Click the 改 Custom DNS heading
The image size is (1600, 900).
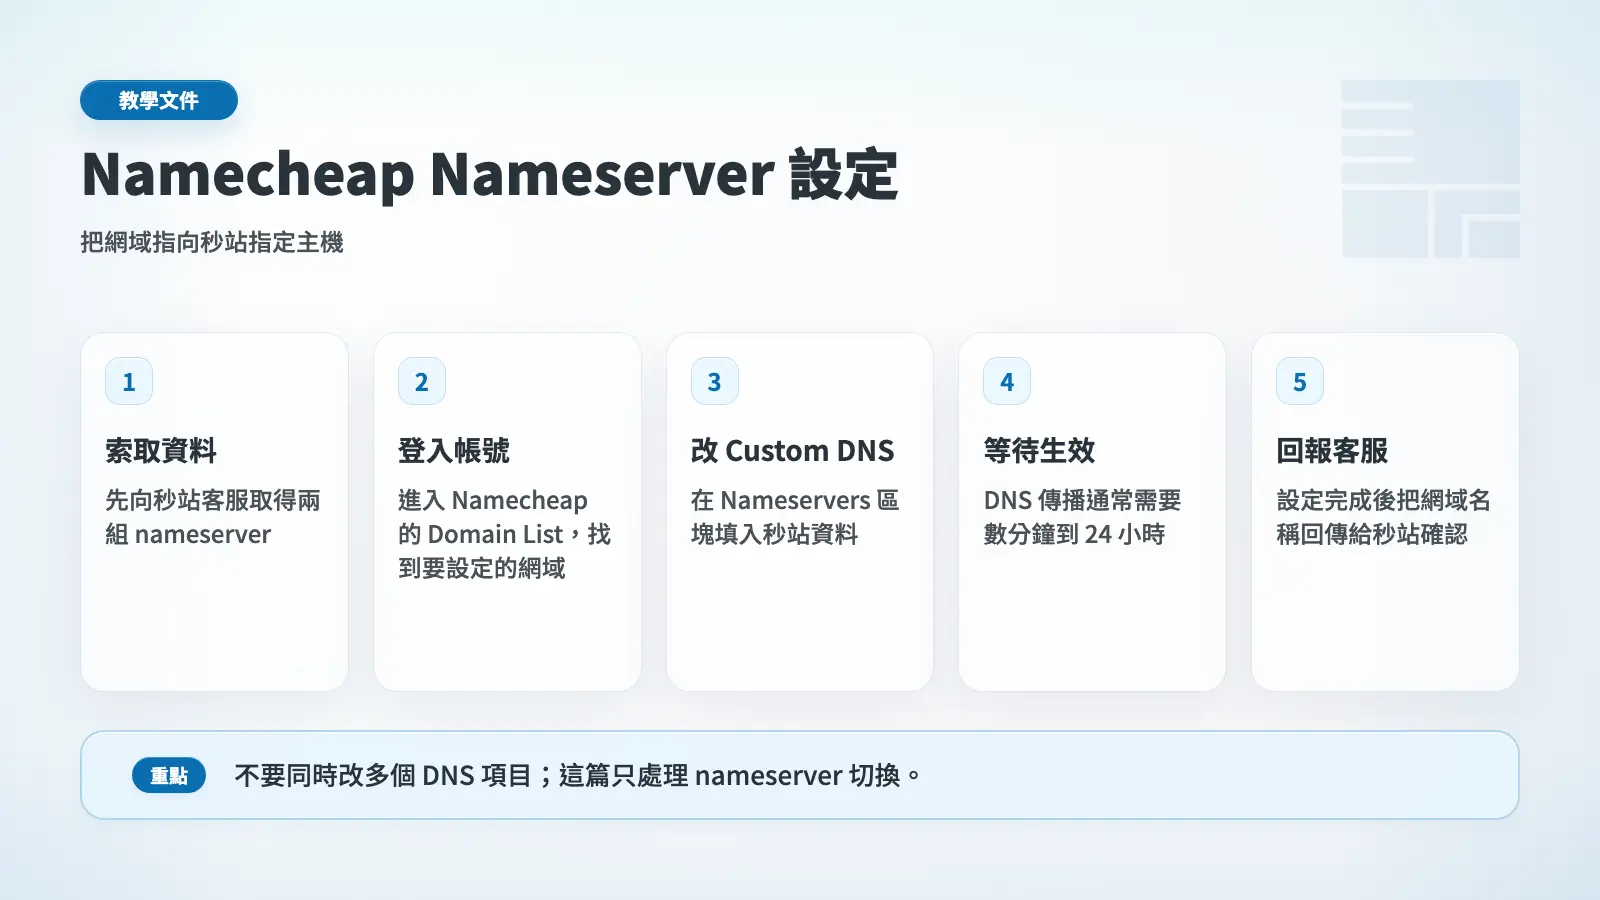point(793,451)
